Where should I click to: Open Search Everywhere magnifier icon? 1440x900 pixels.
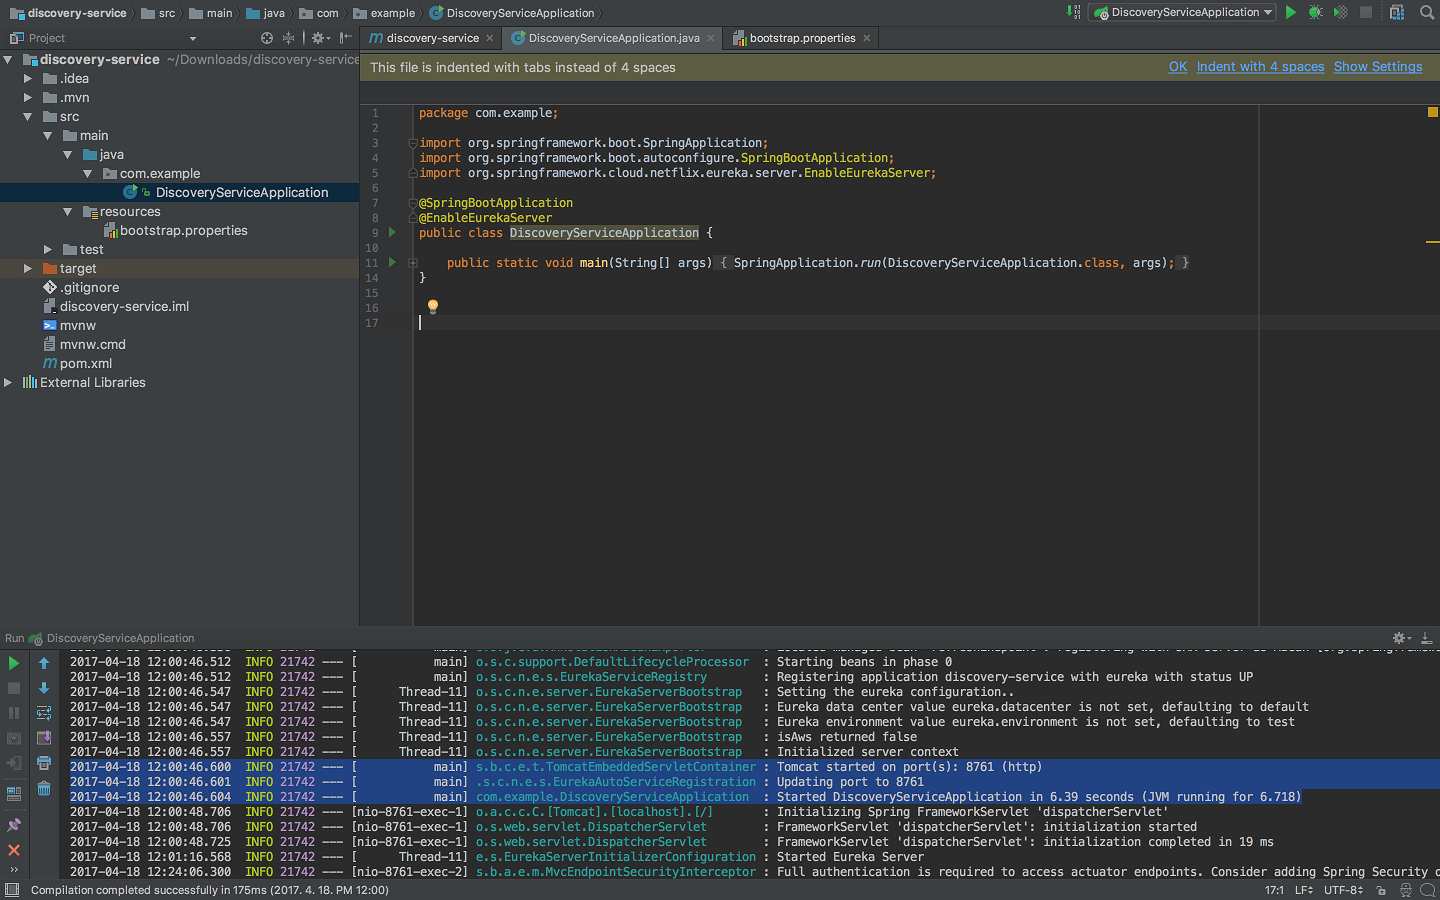click(1426, 13)
